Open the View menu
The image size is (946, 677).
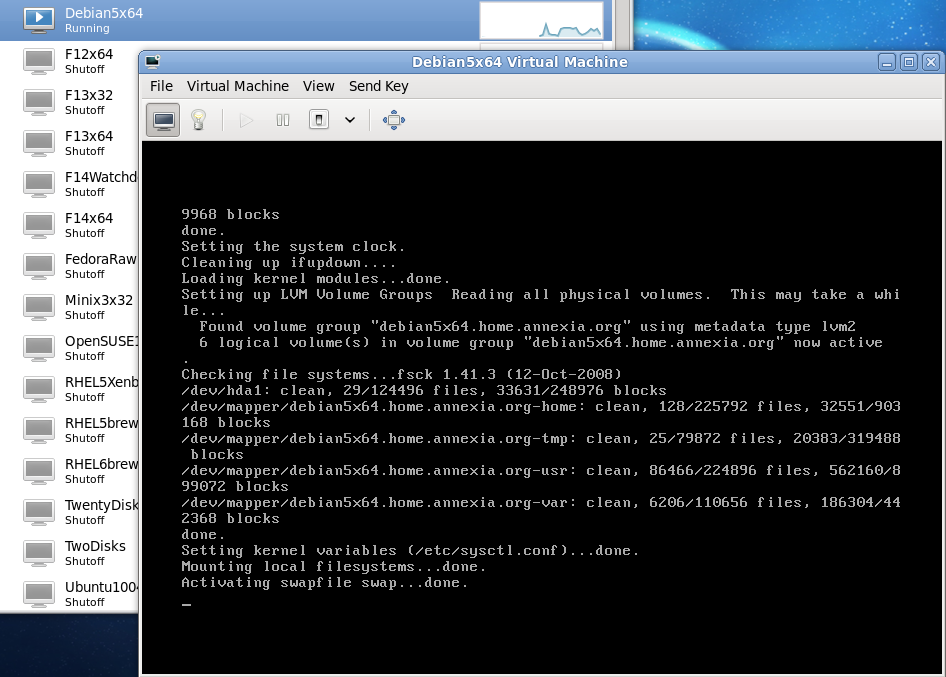click(x=319, y=86)
